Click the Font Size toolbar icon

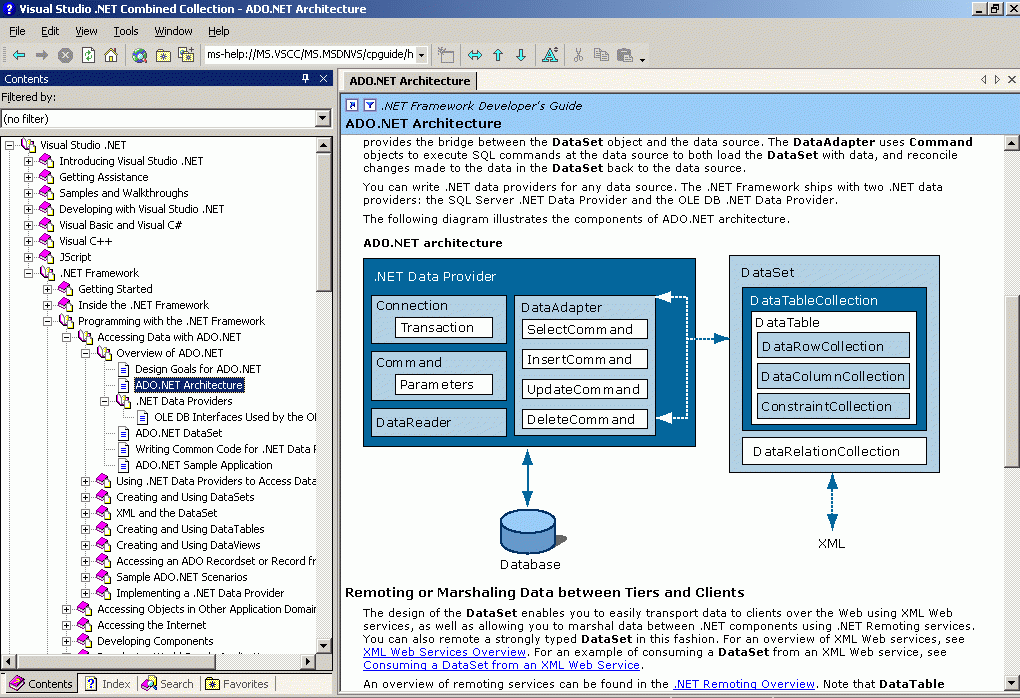pyautogui.click(x=550, y=55)
